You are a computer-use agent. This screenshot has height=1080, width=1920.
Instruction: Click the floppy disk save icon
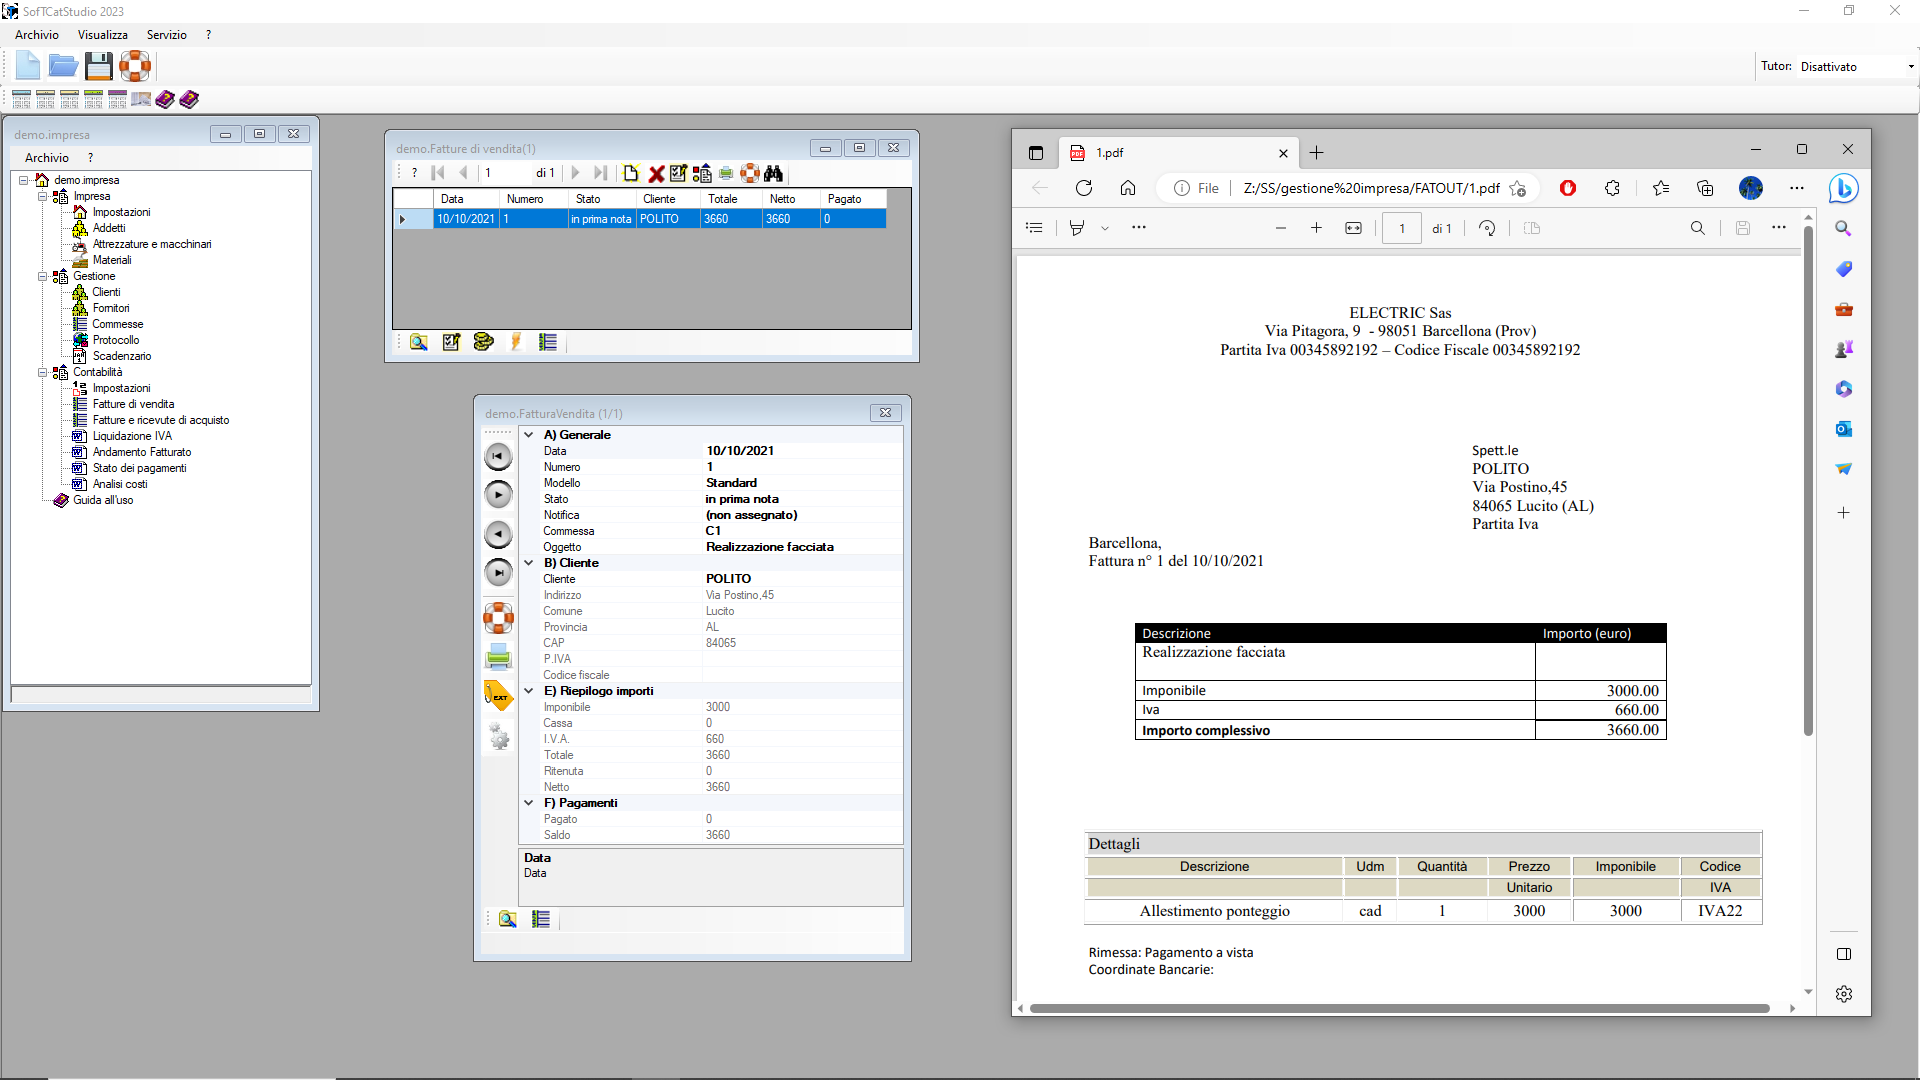(98, 67)
